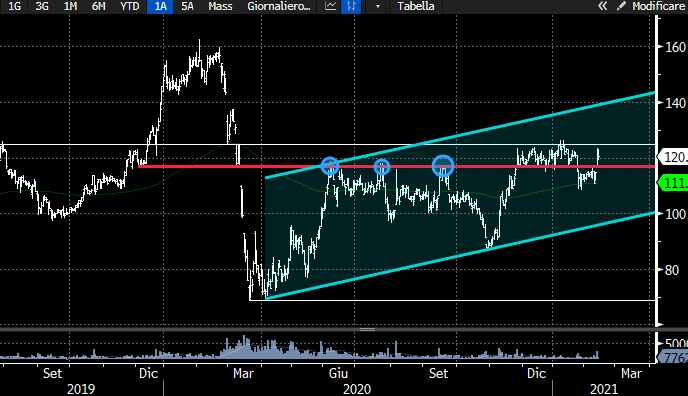Click the third, largest blue circle annotation
This screenshot has width=688, height=396.
[x=443, y=166]
